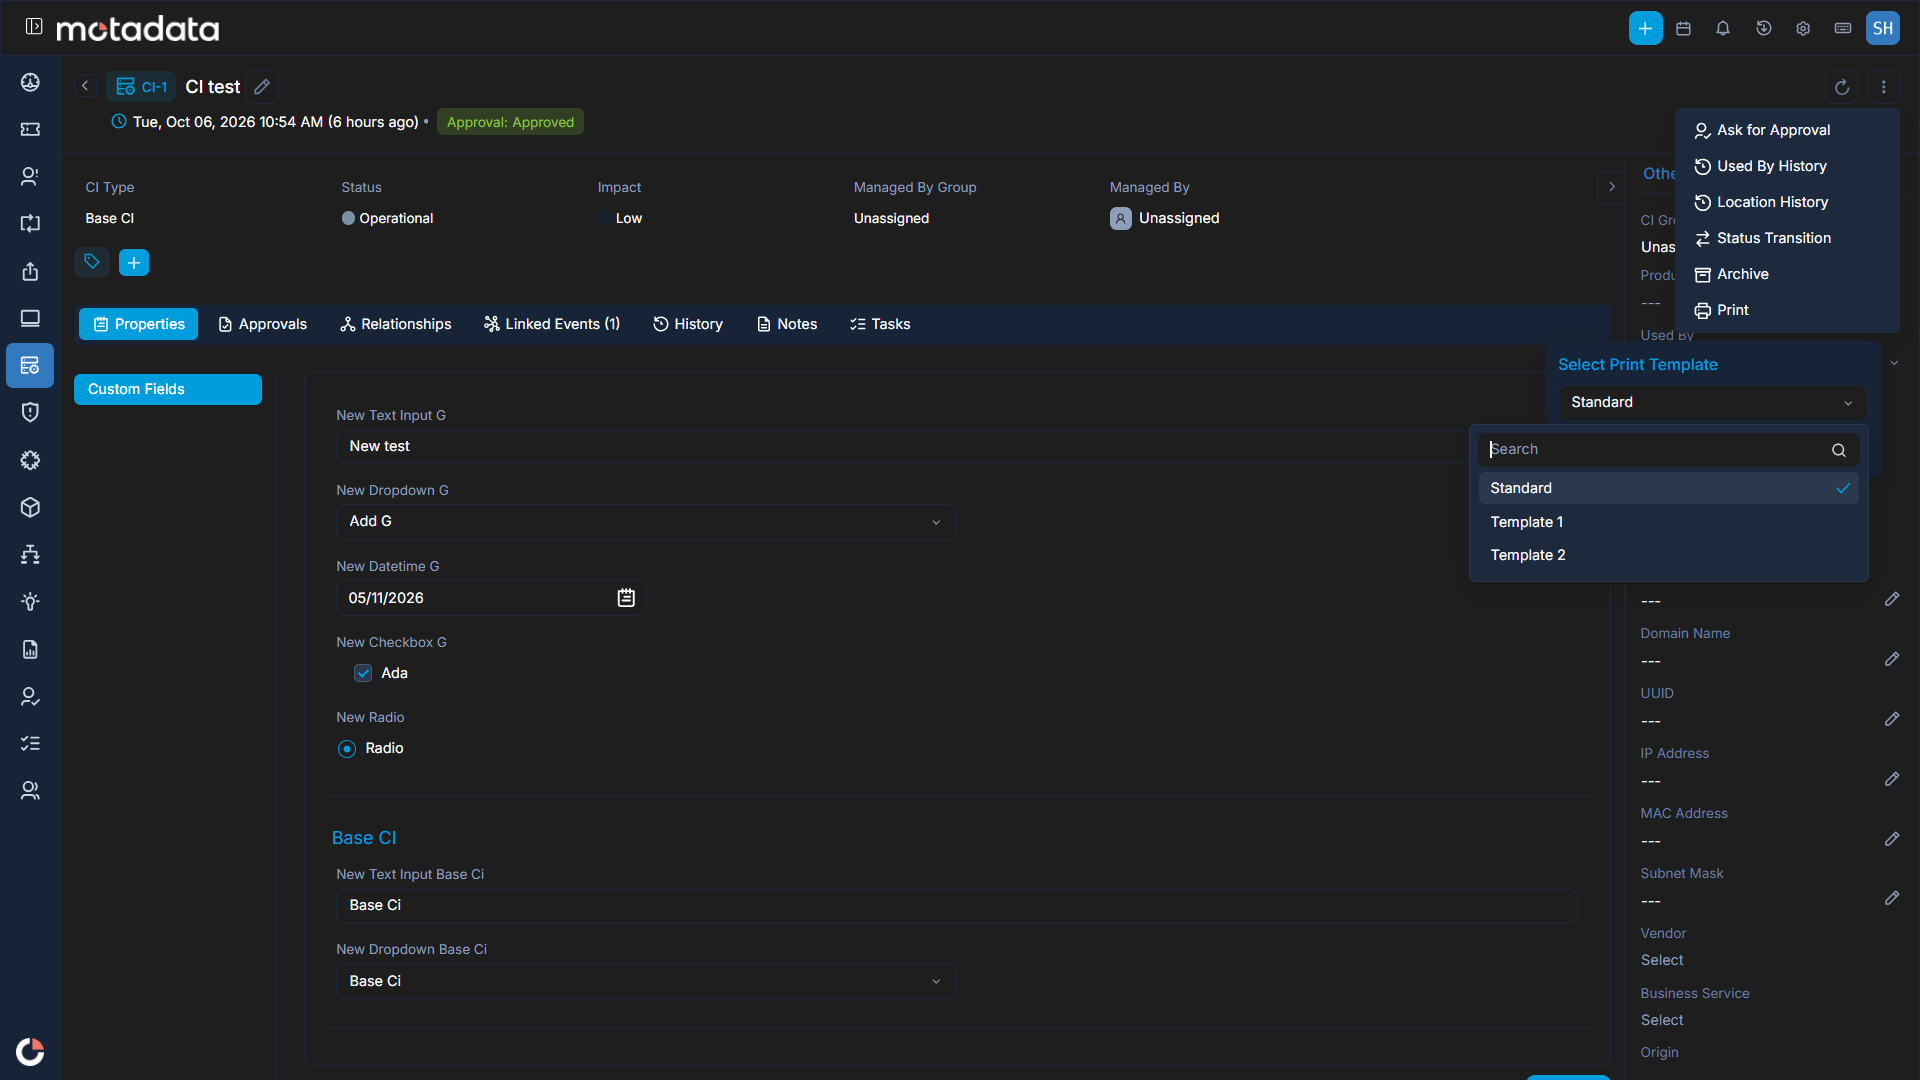Switch to the Approvals tab
Screen dimensions: 1920x1080
[263, 324]
